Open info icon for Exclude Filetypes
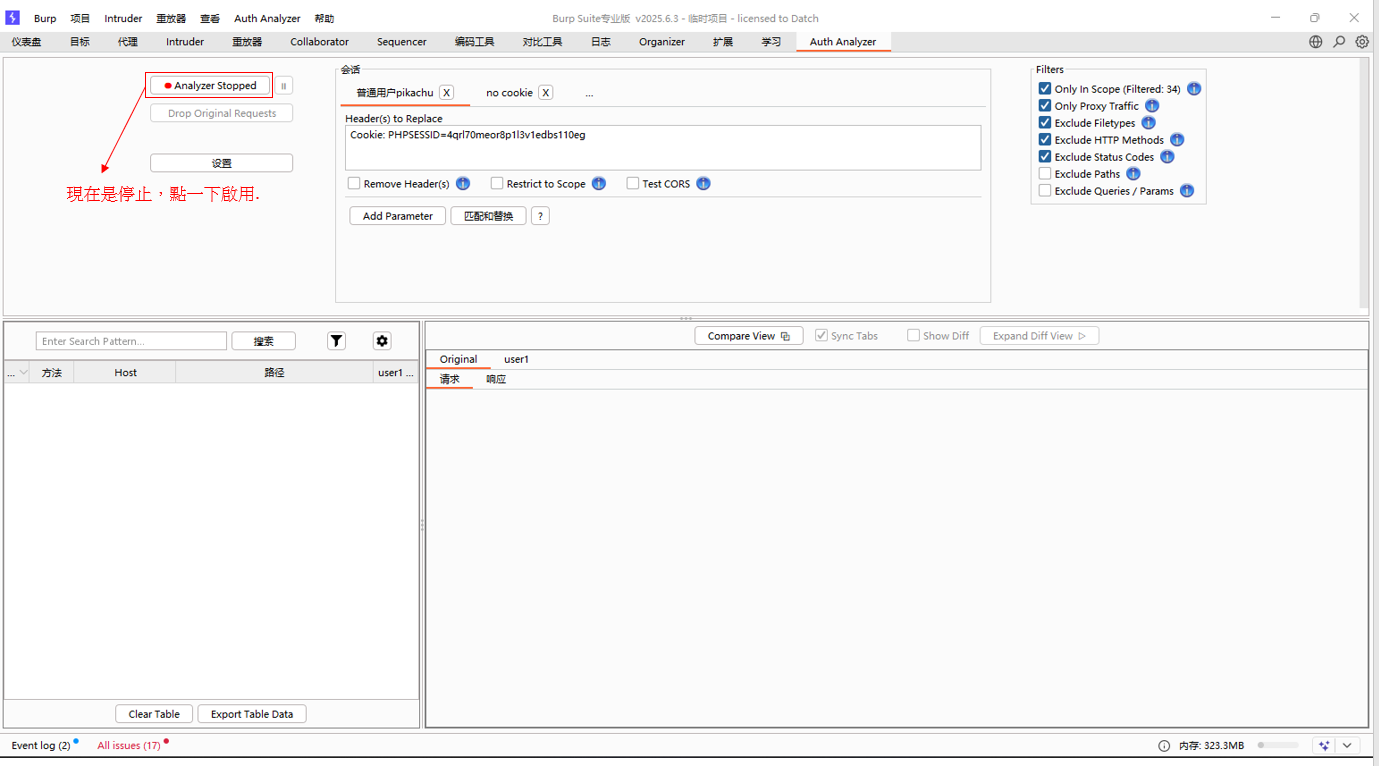Image resolution: width=1379 pixels, height=766 pixels. pos(1149,123)
